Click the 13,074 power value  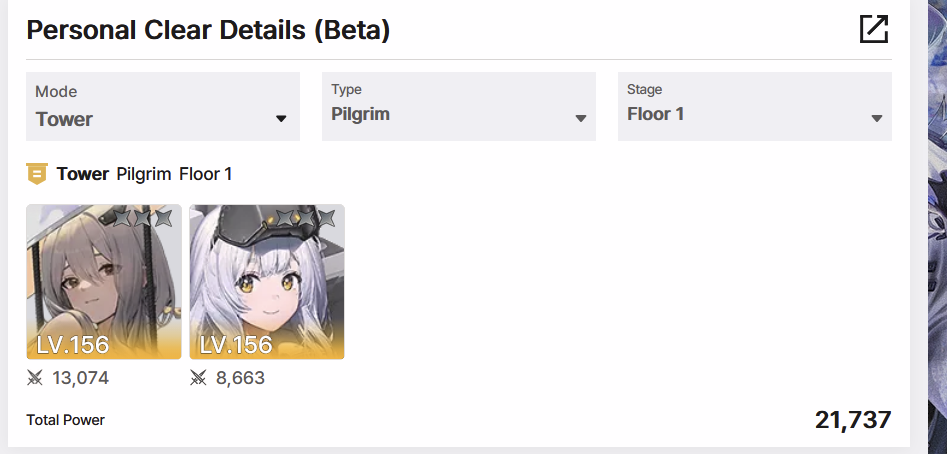(x=80, y=378)
